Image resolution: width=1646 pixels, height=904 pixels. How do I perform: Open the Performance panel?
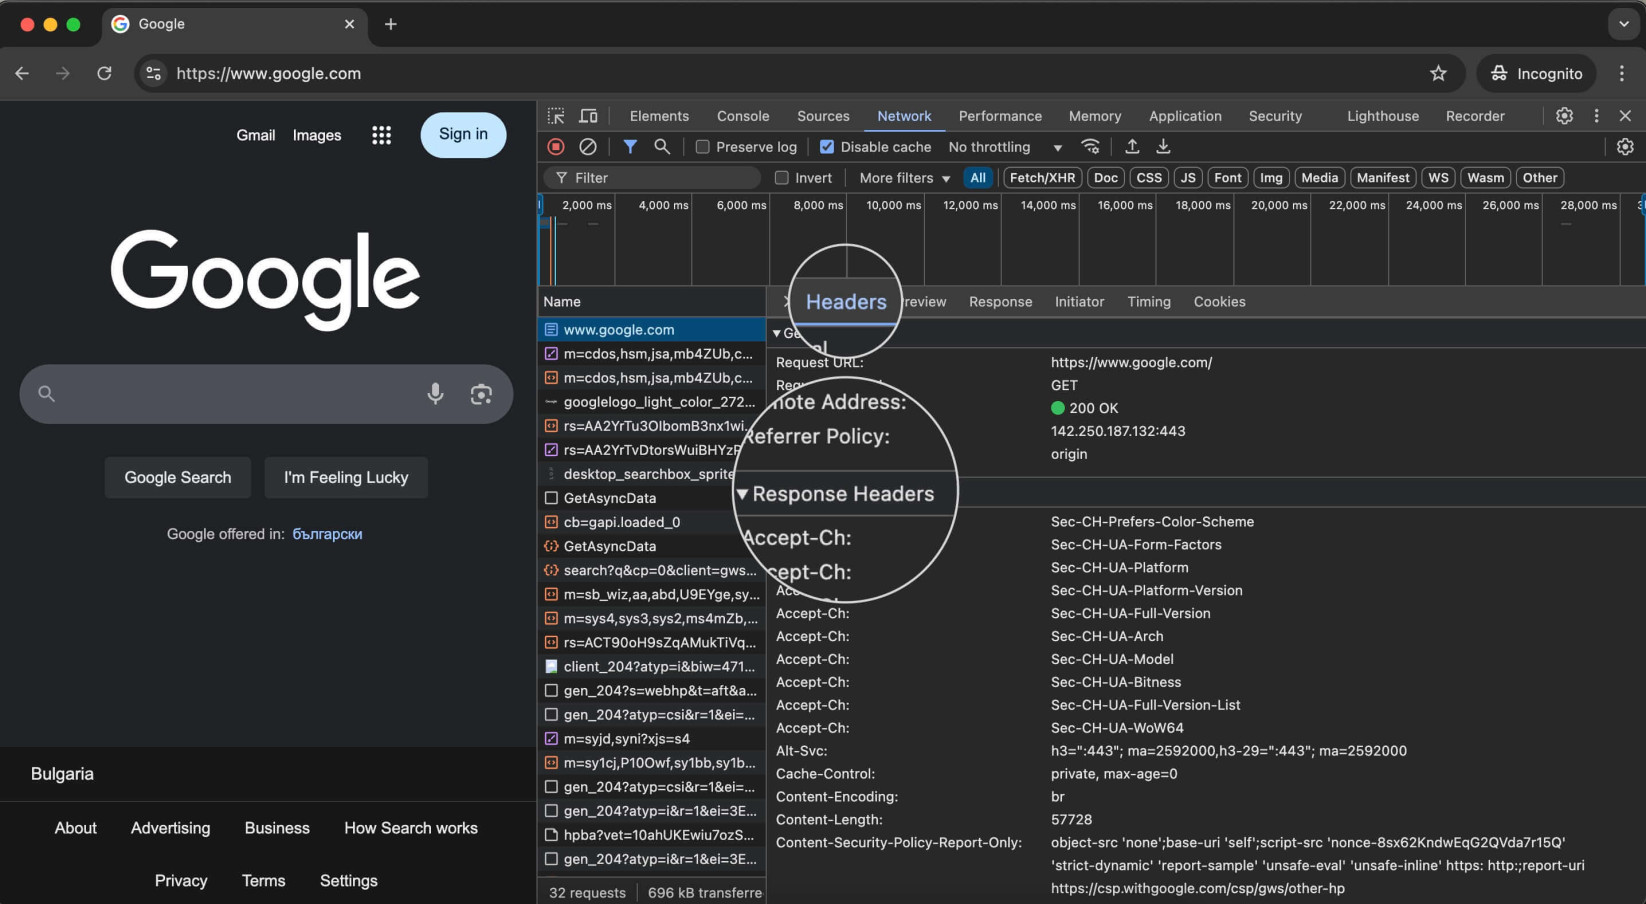1000,116
